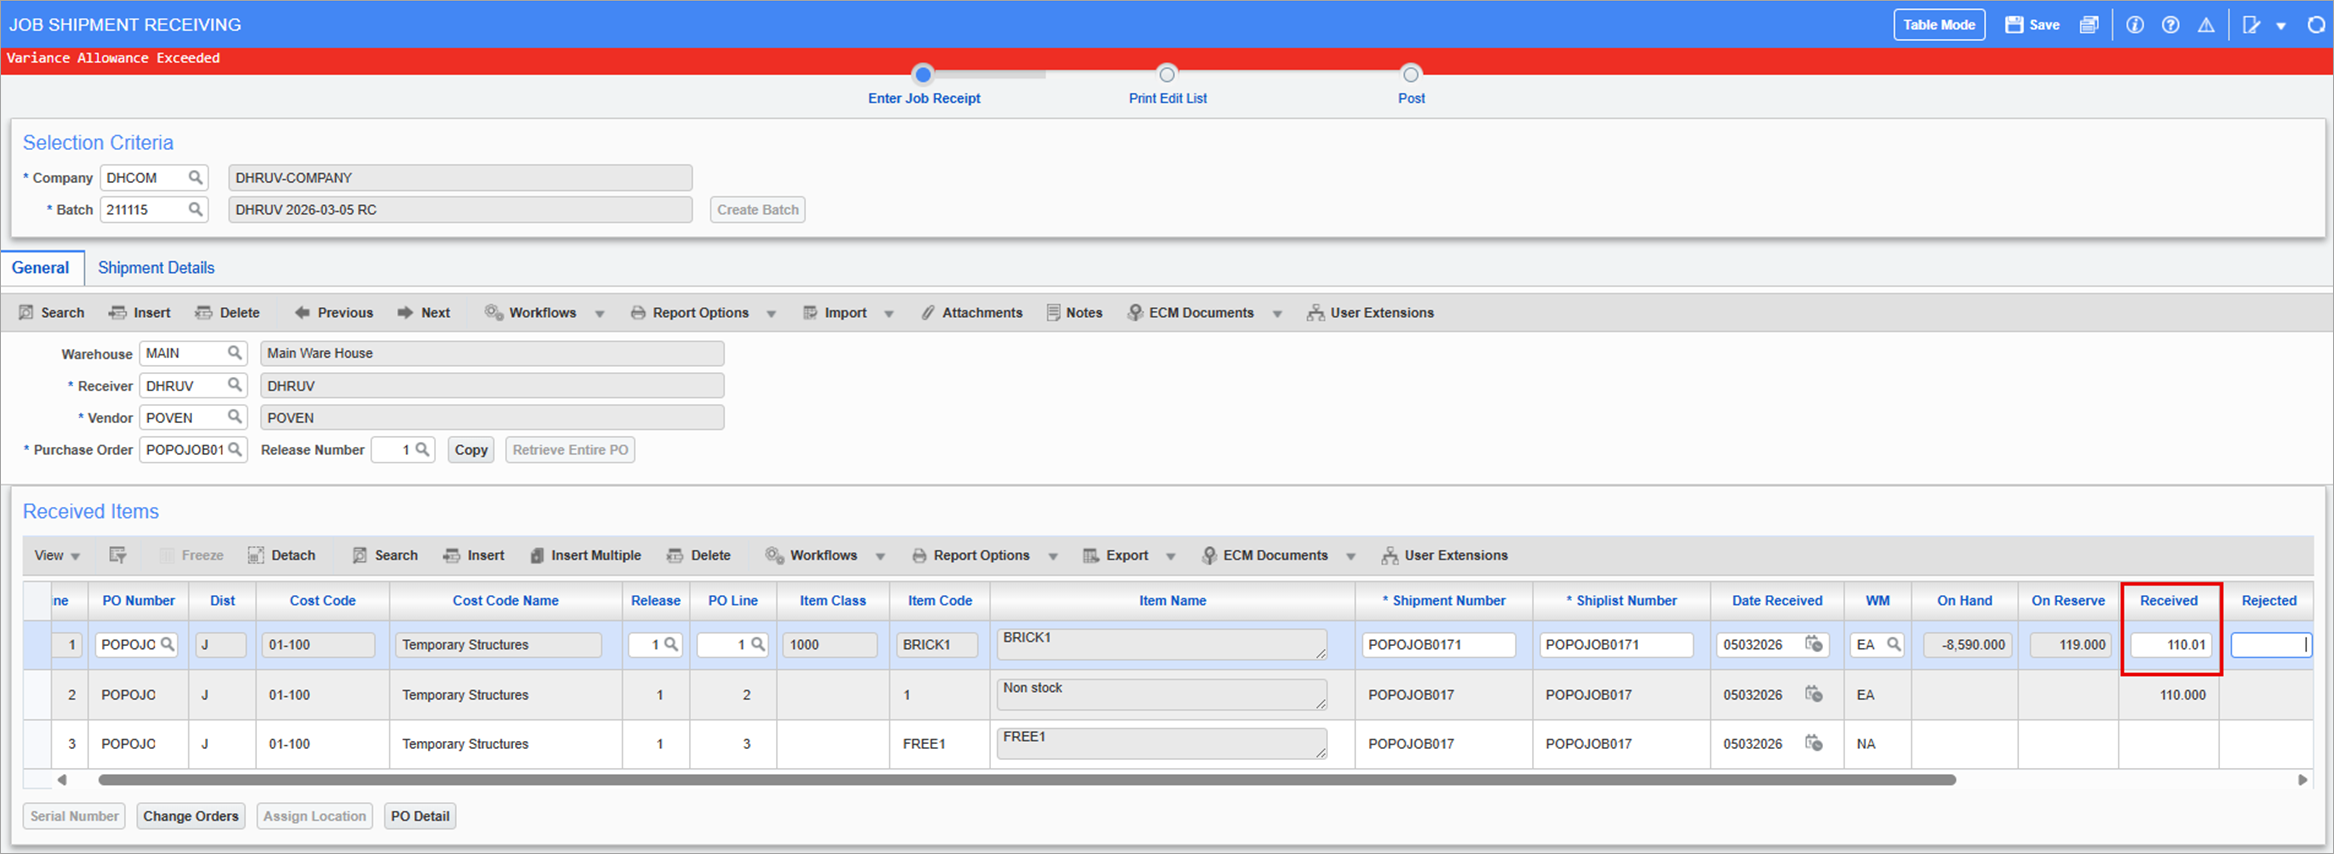Click the query-by-example icon beside View
This screenshot has height=854, width=2334.
[118, 555]
